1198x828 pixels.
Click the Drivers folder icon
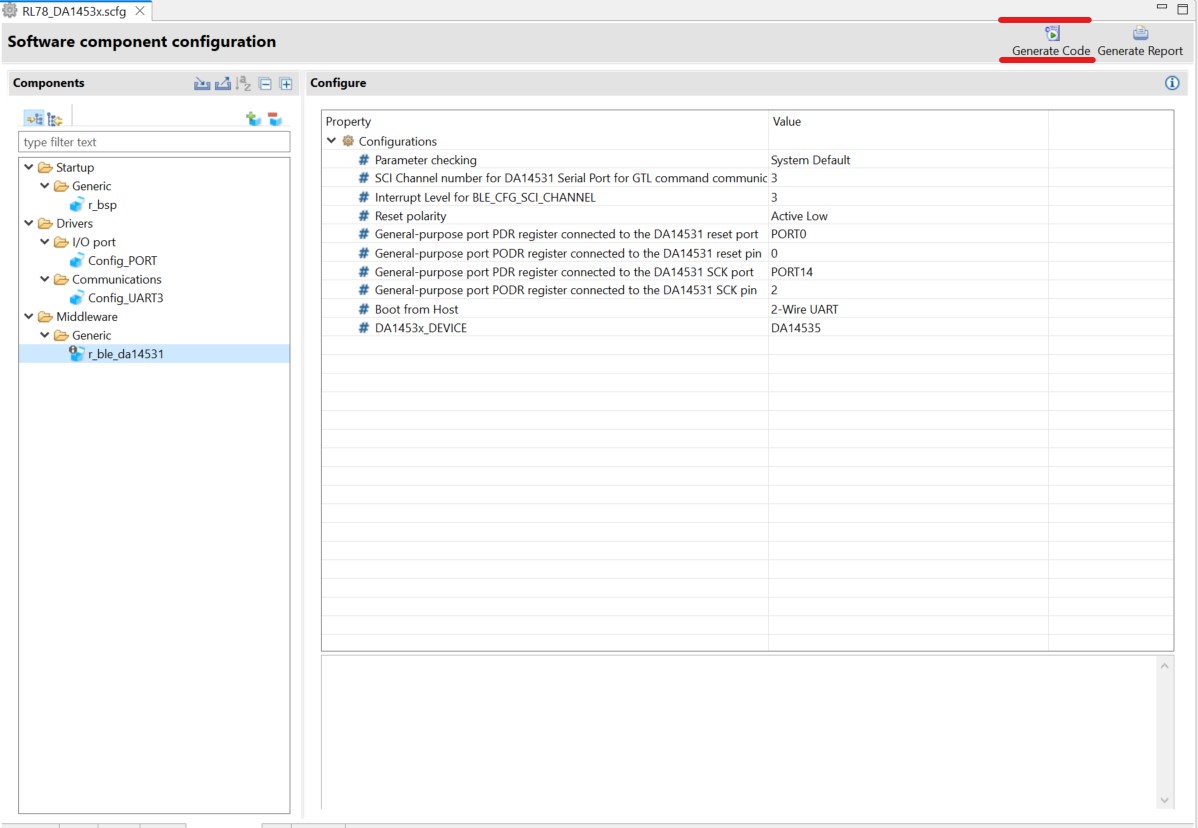(x=45, y=223)
